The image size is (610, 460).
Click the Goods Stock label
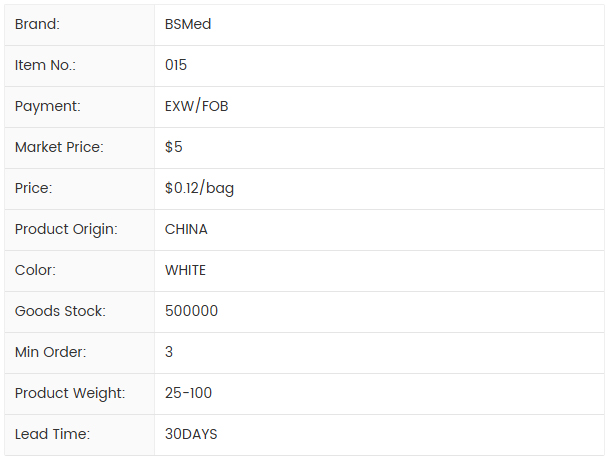point(60,311)
